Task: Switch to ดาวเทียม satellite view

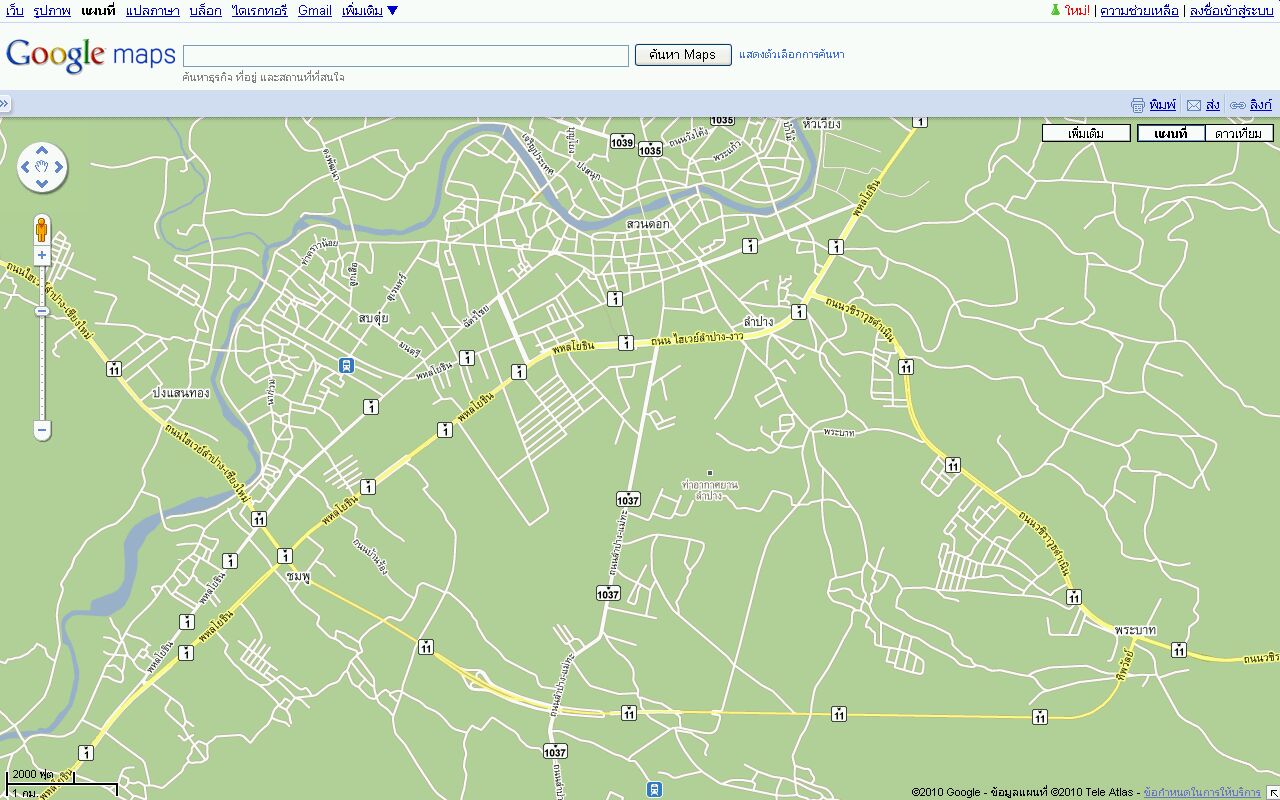Action: [1239, 133]
